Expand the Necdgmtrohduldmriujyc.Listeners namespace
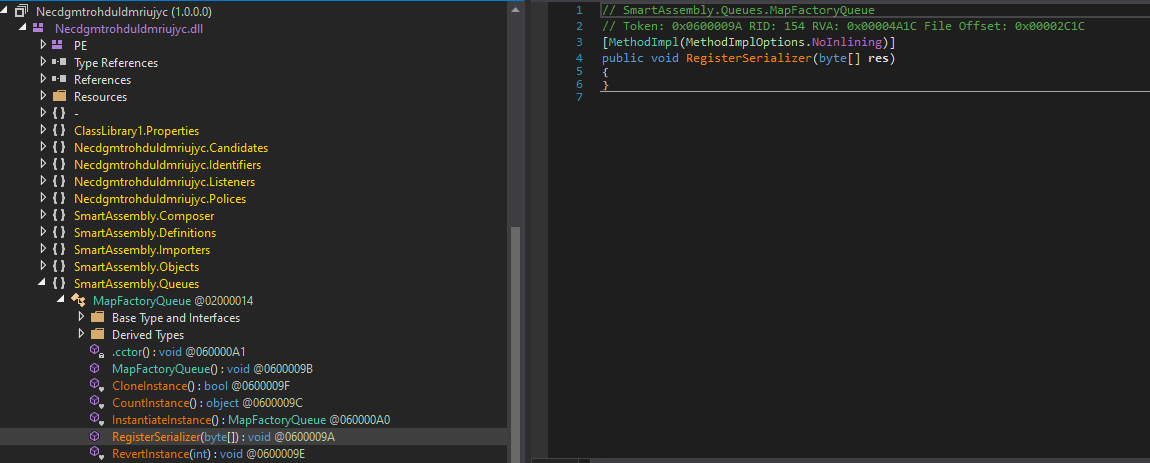Viewport: 1150px width, 463px height. 43,181
